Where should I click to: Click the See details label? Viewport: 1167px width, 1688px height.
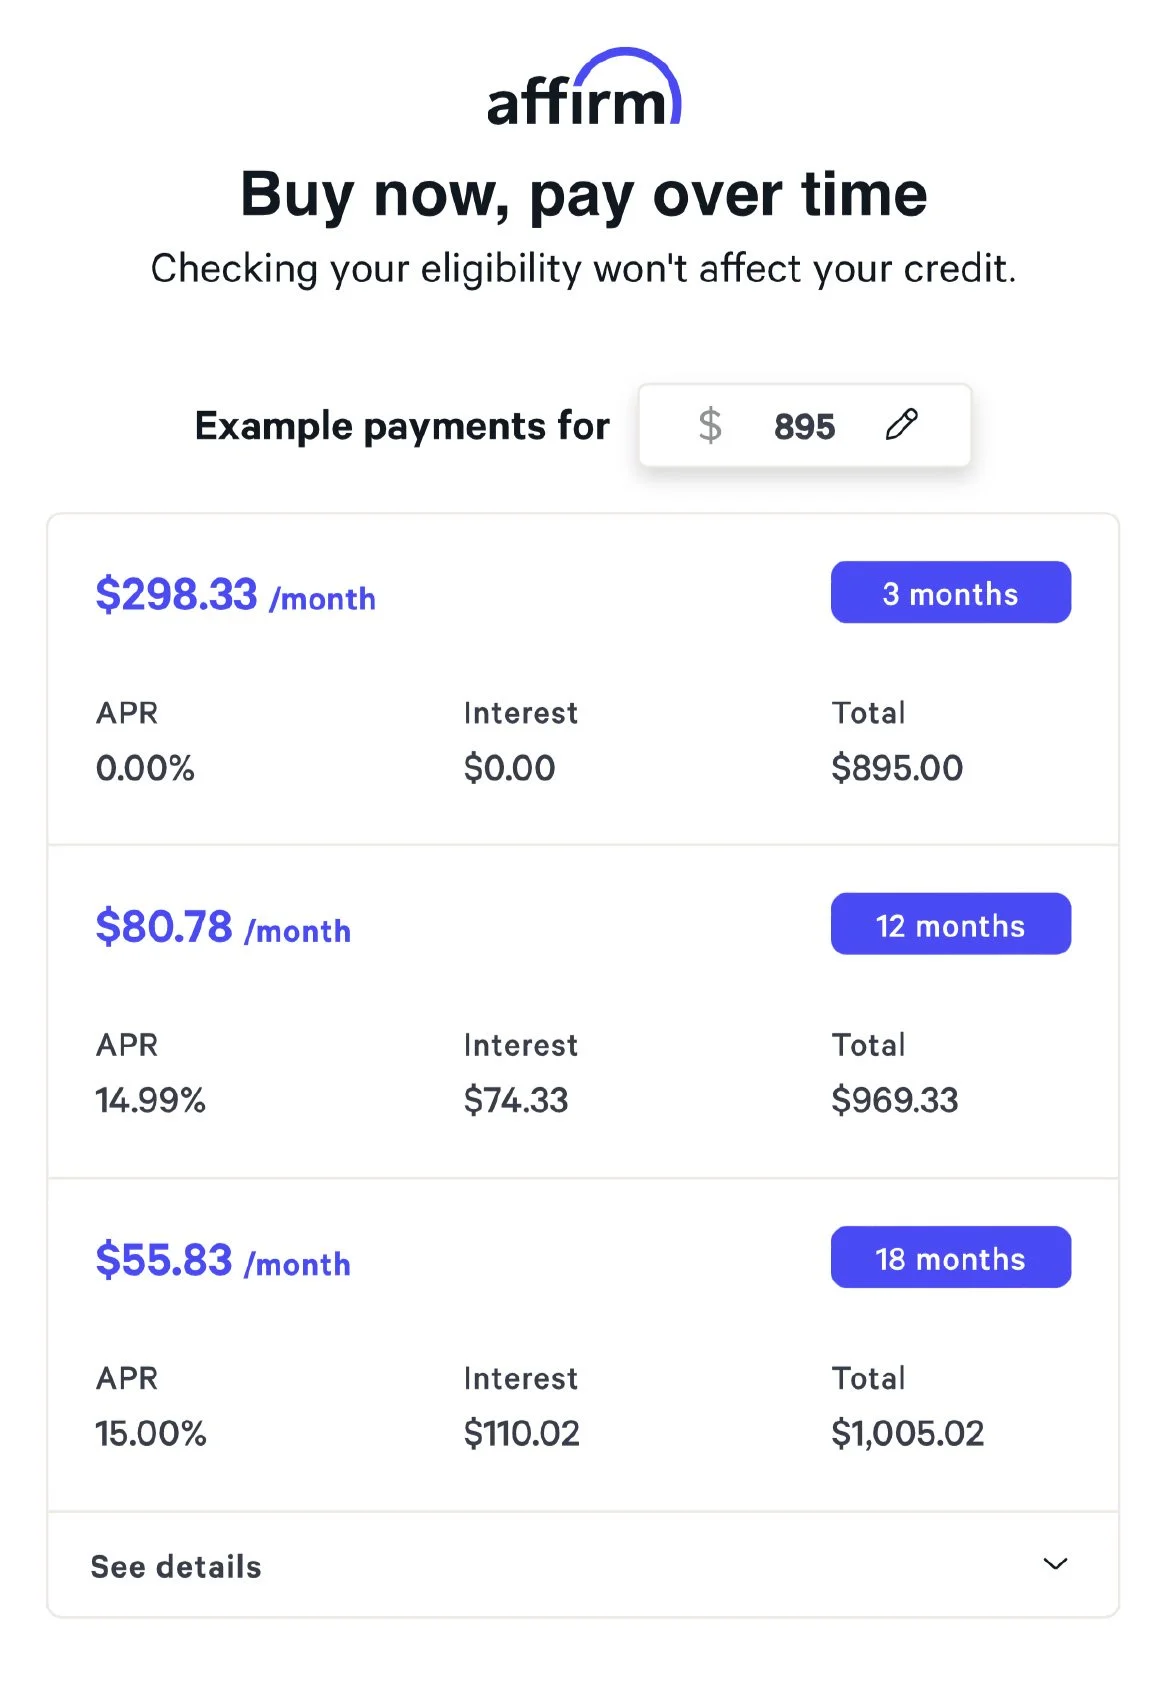click(176, 1566)
